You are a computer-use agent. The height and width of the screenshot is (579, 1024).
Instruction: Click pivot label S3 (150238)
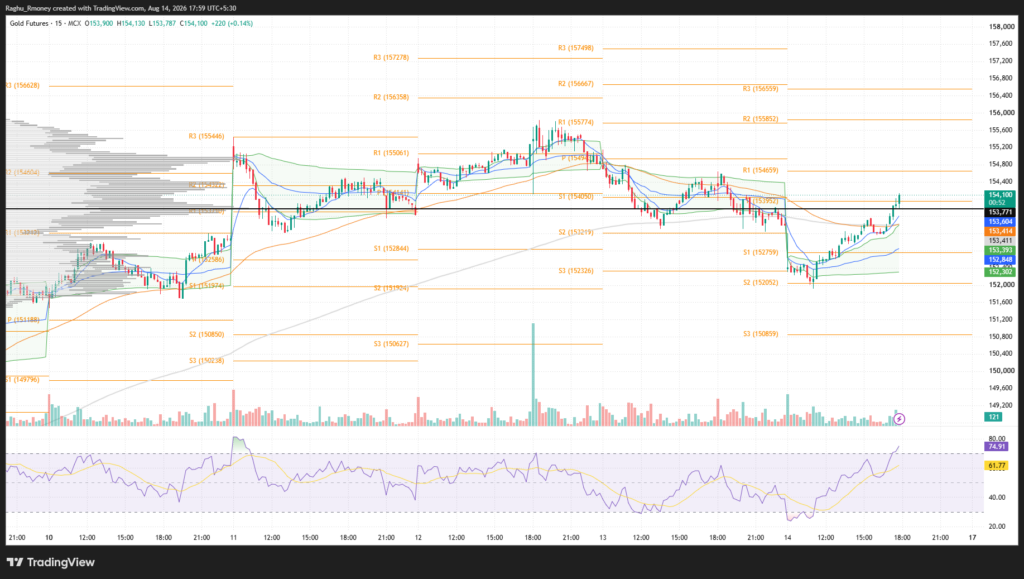[x=206, y=361]
